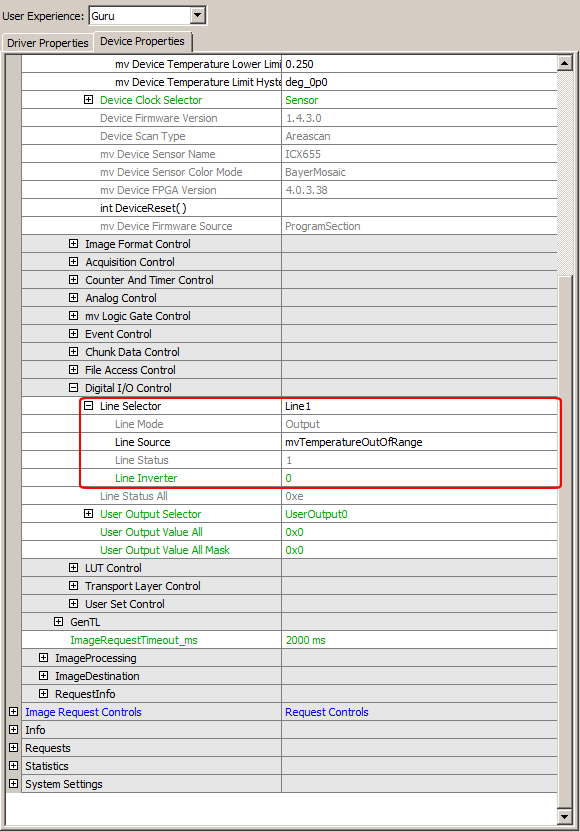Expand the System Settings section

click(14, 784)
